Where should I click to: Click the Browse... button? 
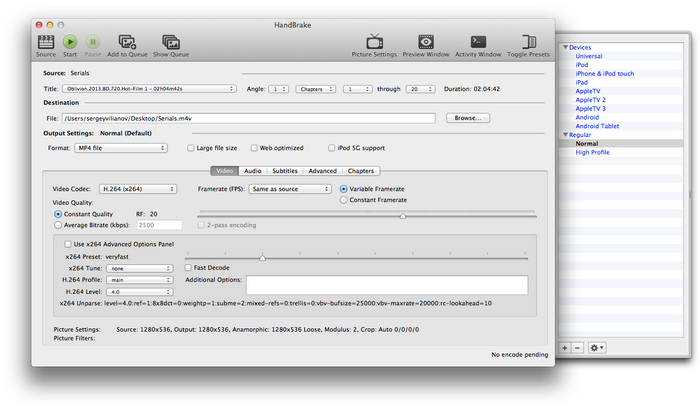467,118
